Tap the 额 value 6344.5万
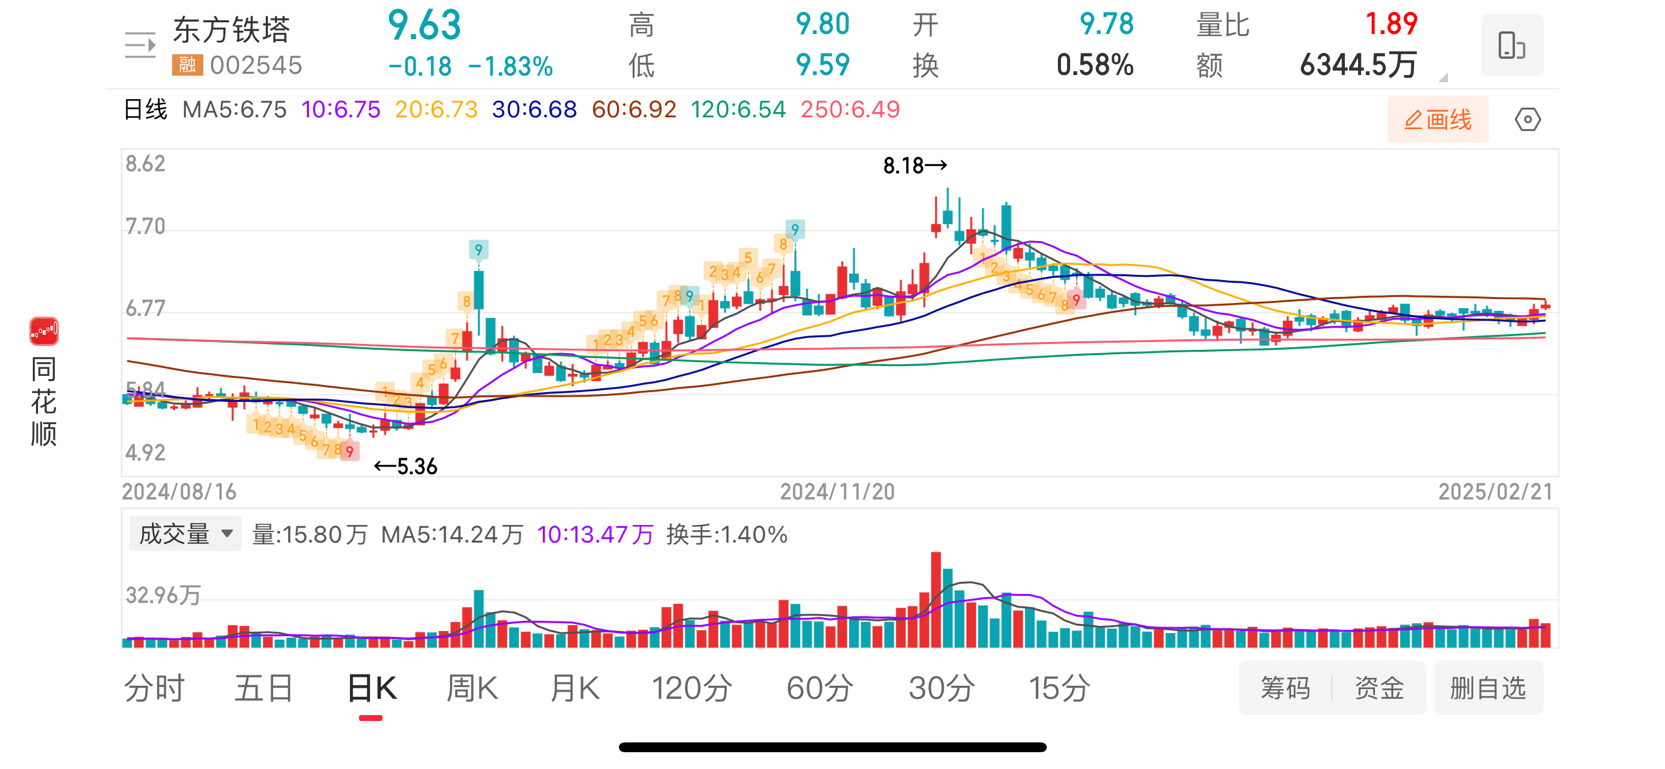The height and width of the screenshot is (769, 1665). coord(1358,66)
